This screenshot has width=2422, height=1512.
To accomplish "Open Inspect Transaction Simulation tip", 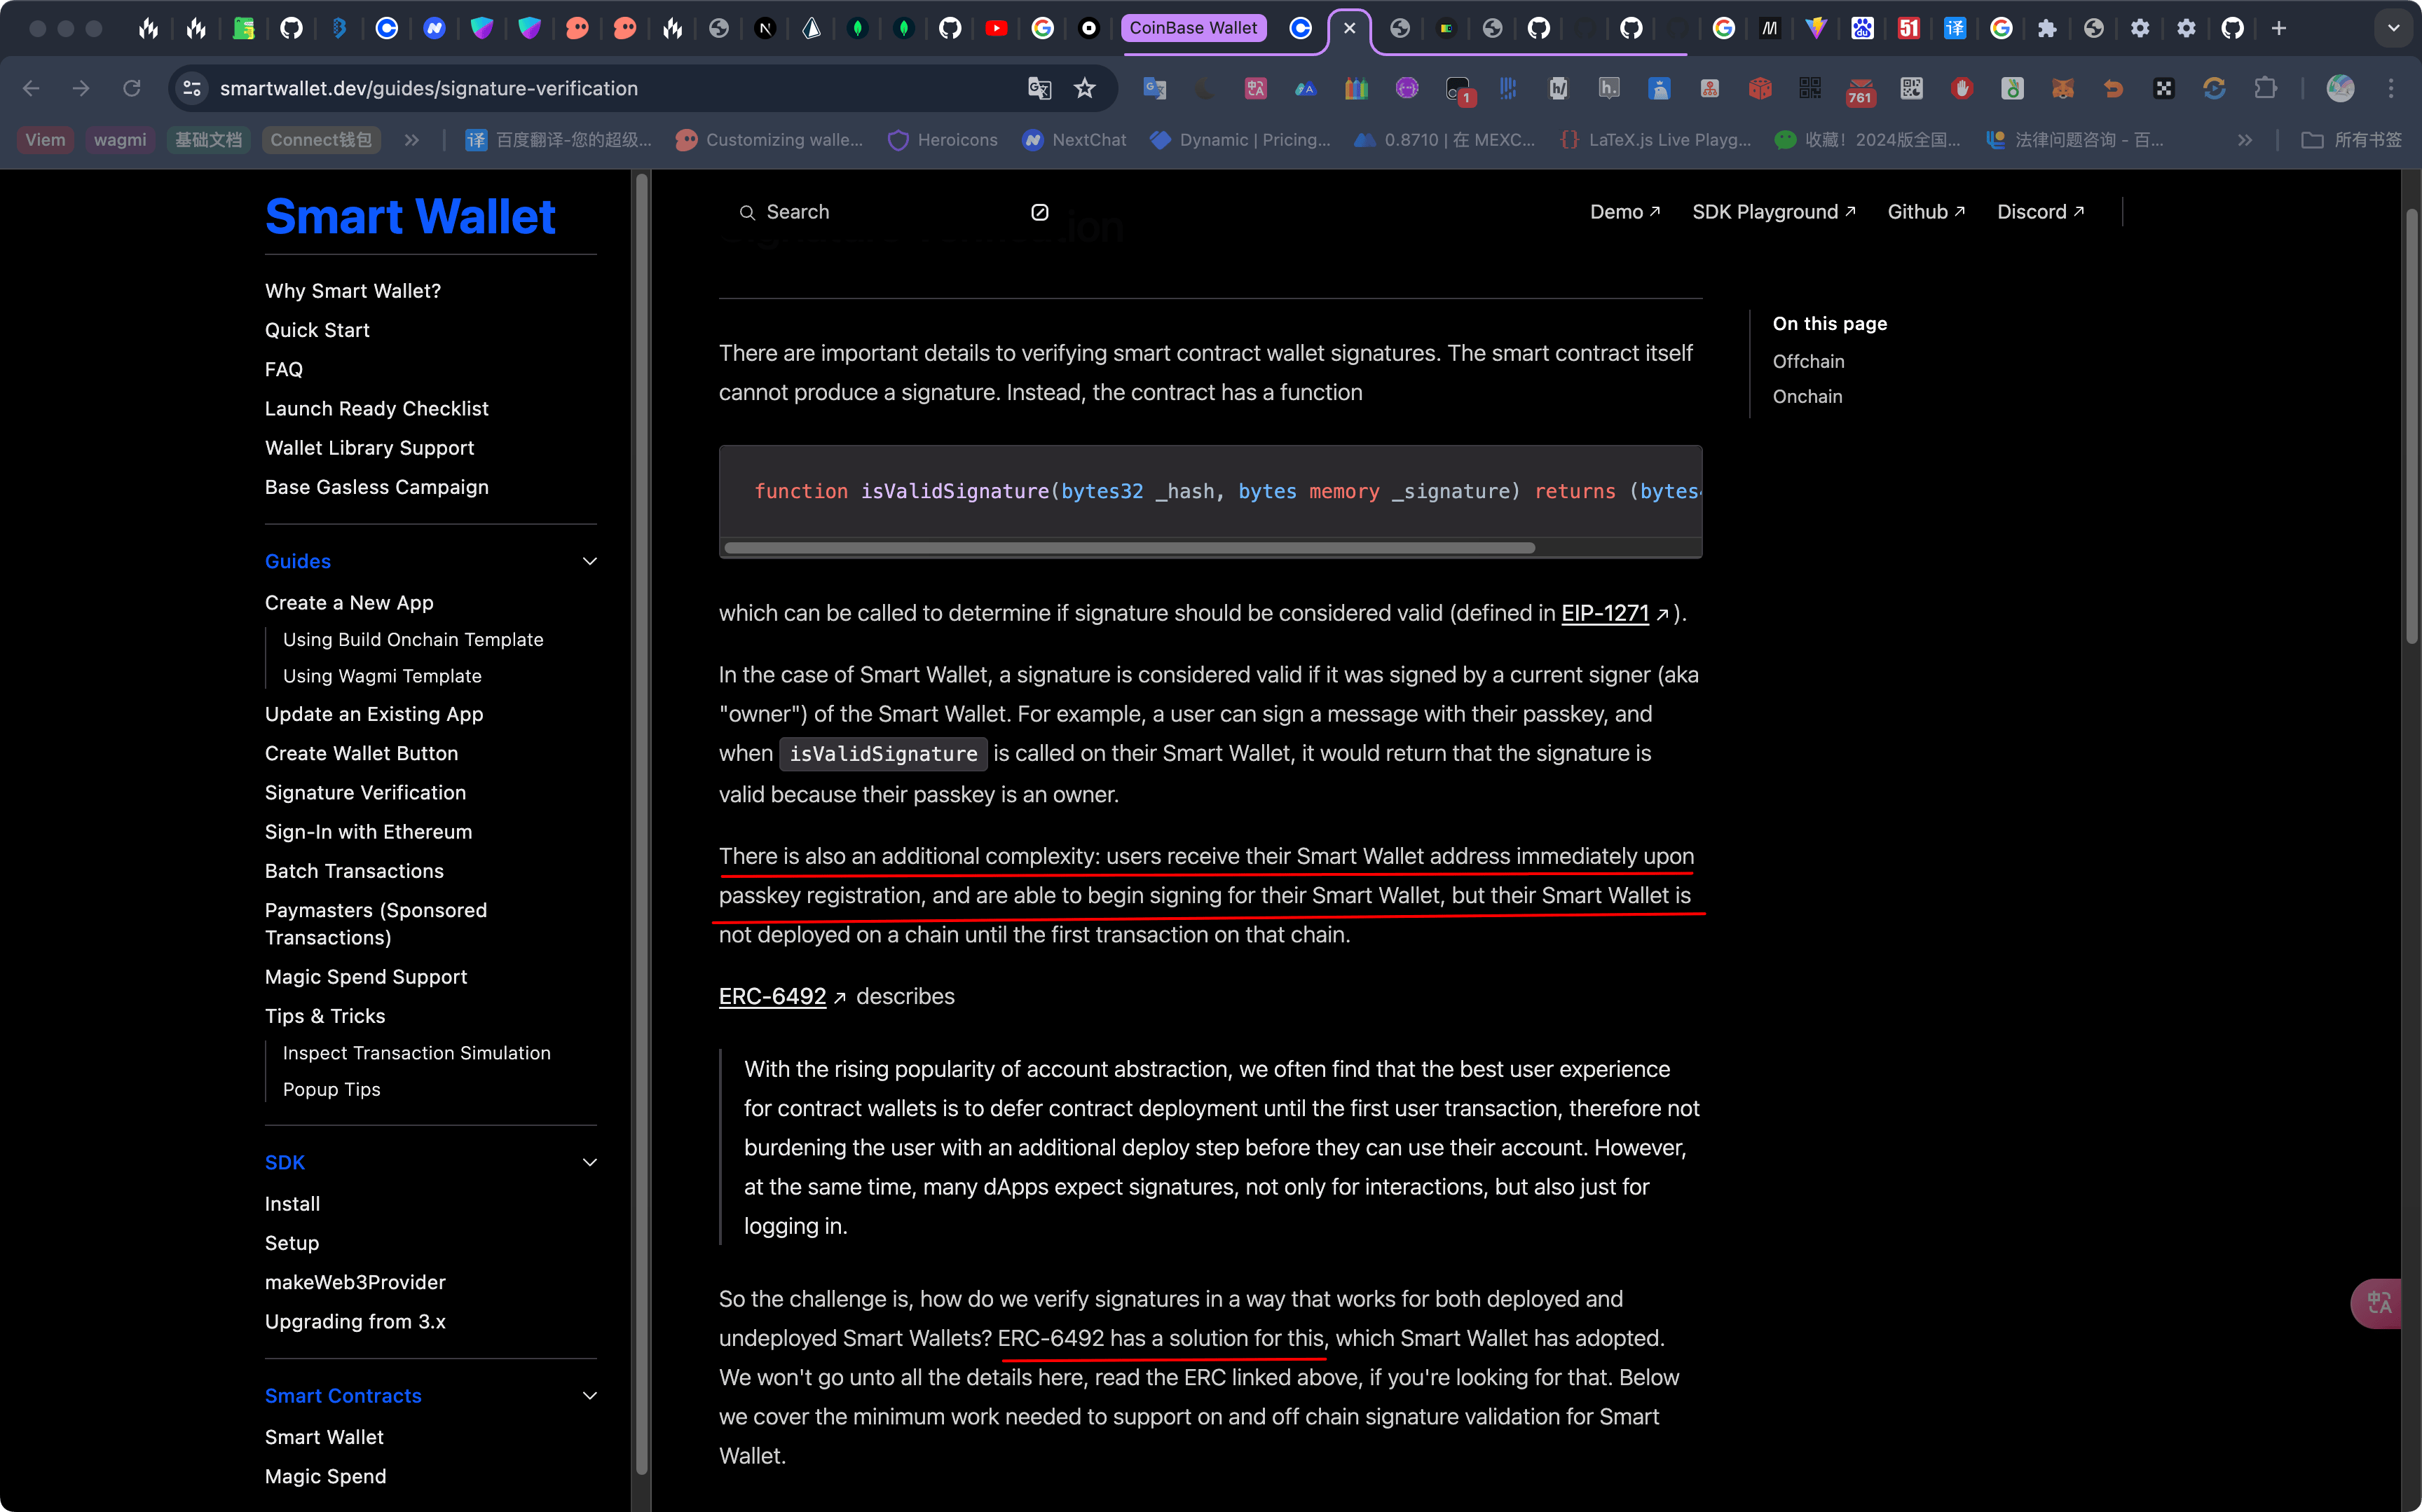I will pyautogui.click(x=417, y=1053).
